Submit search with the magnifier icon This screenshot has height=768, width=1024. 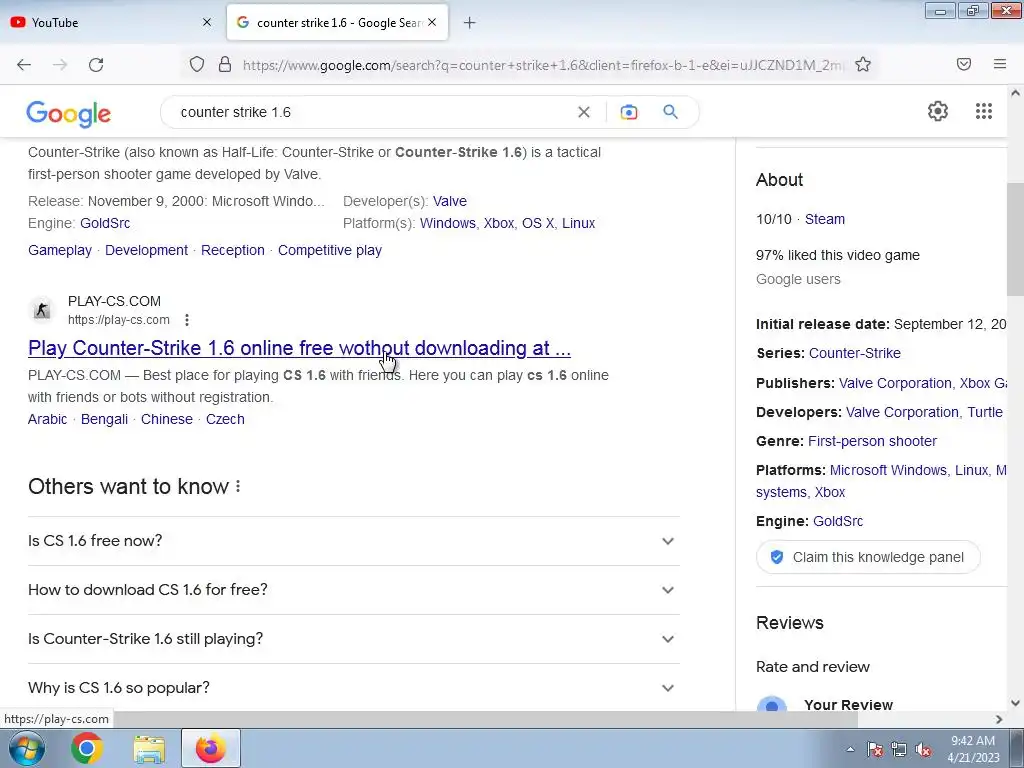pyautogui.click(x=670, y=112)
